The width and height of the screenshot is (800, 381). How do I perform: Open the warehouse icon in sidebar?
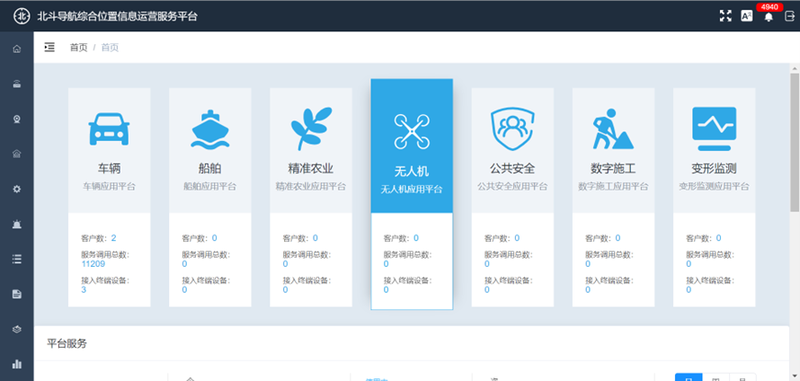(17, 154)
